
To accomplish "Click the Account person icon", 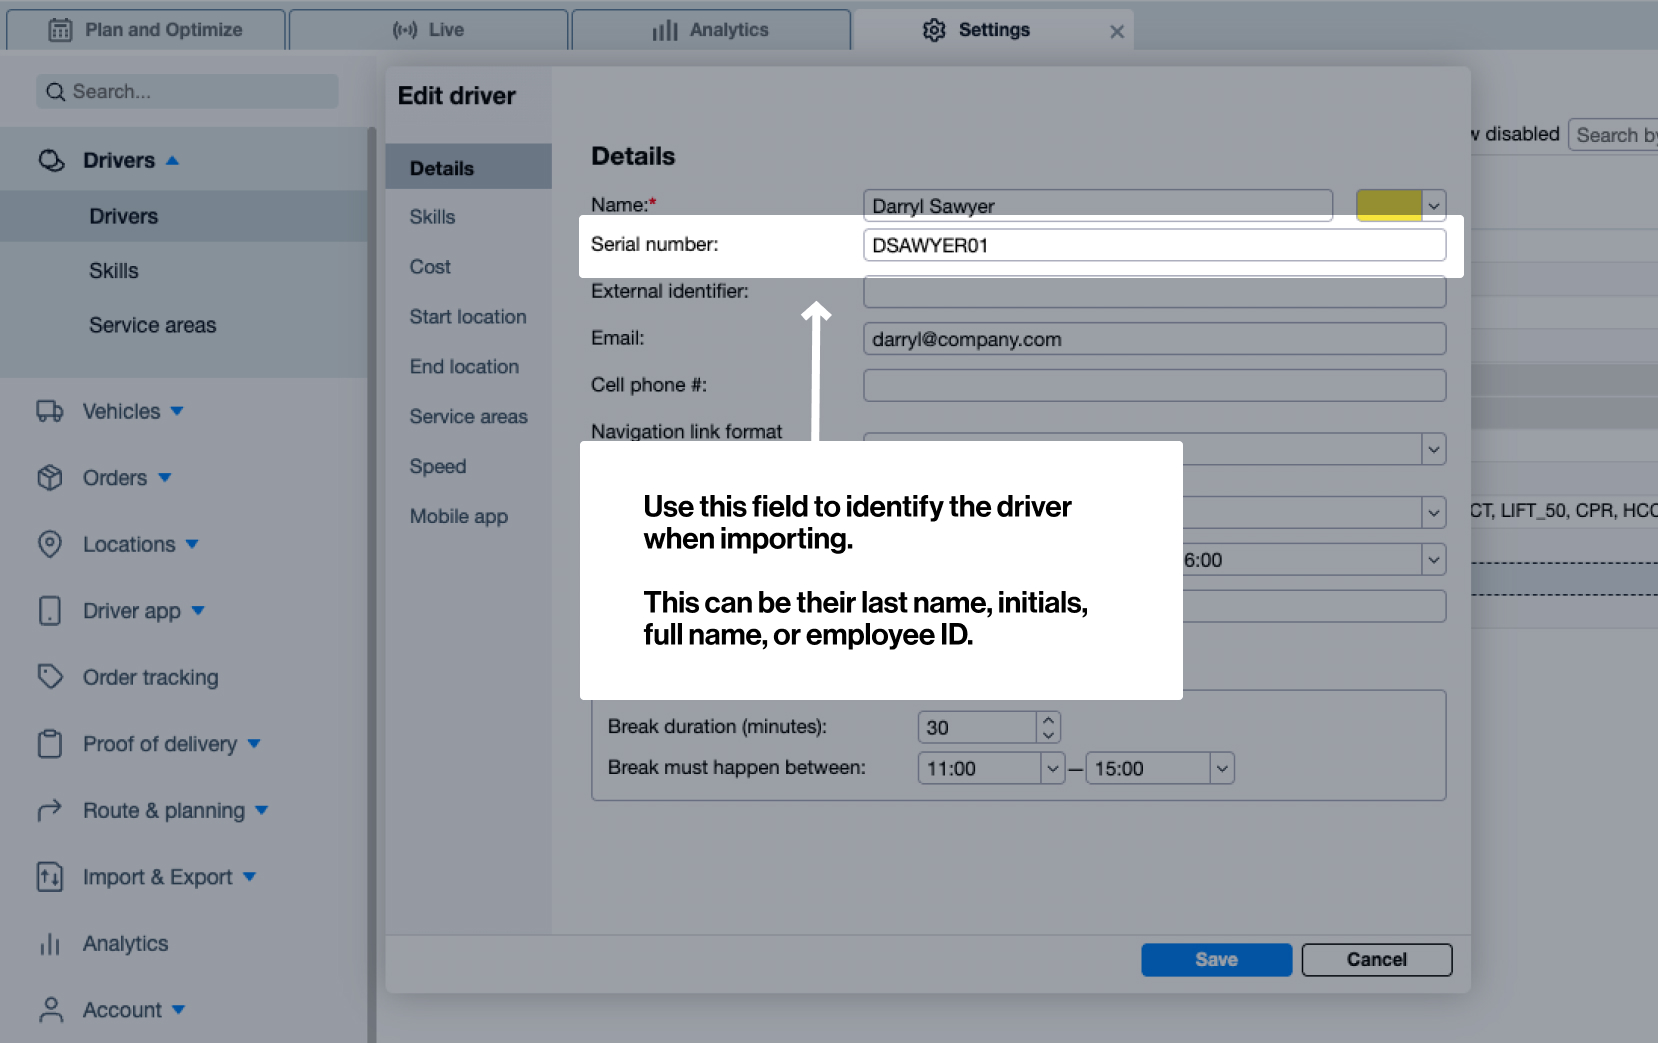I will click(x=49, y=1010).
